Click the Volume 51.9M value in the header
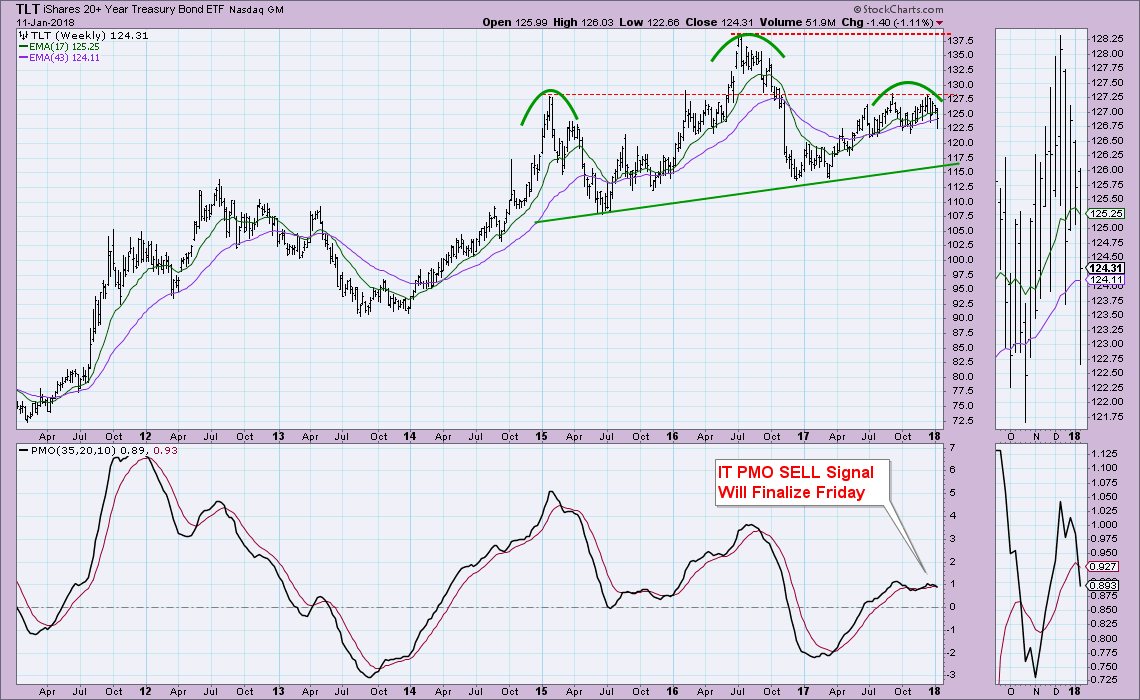 pyautogui.click(x=798, y=23)
